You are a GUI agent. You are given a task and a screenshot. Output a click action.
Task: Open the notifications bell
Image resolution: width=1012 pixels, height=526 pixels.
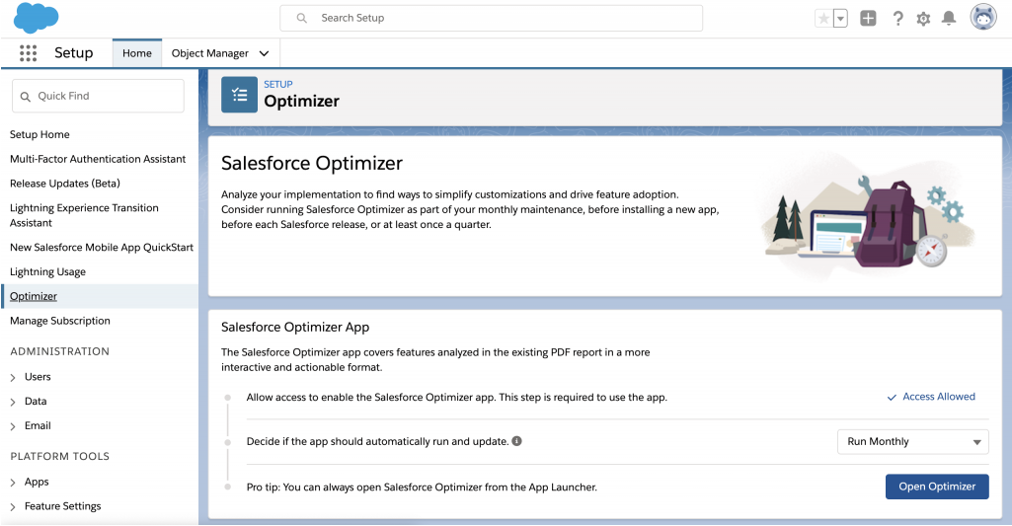[x=949, y=19]
